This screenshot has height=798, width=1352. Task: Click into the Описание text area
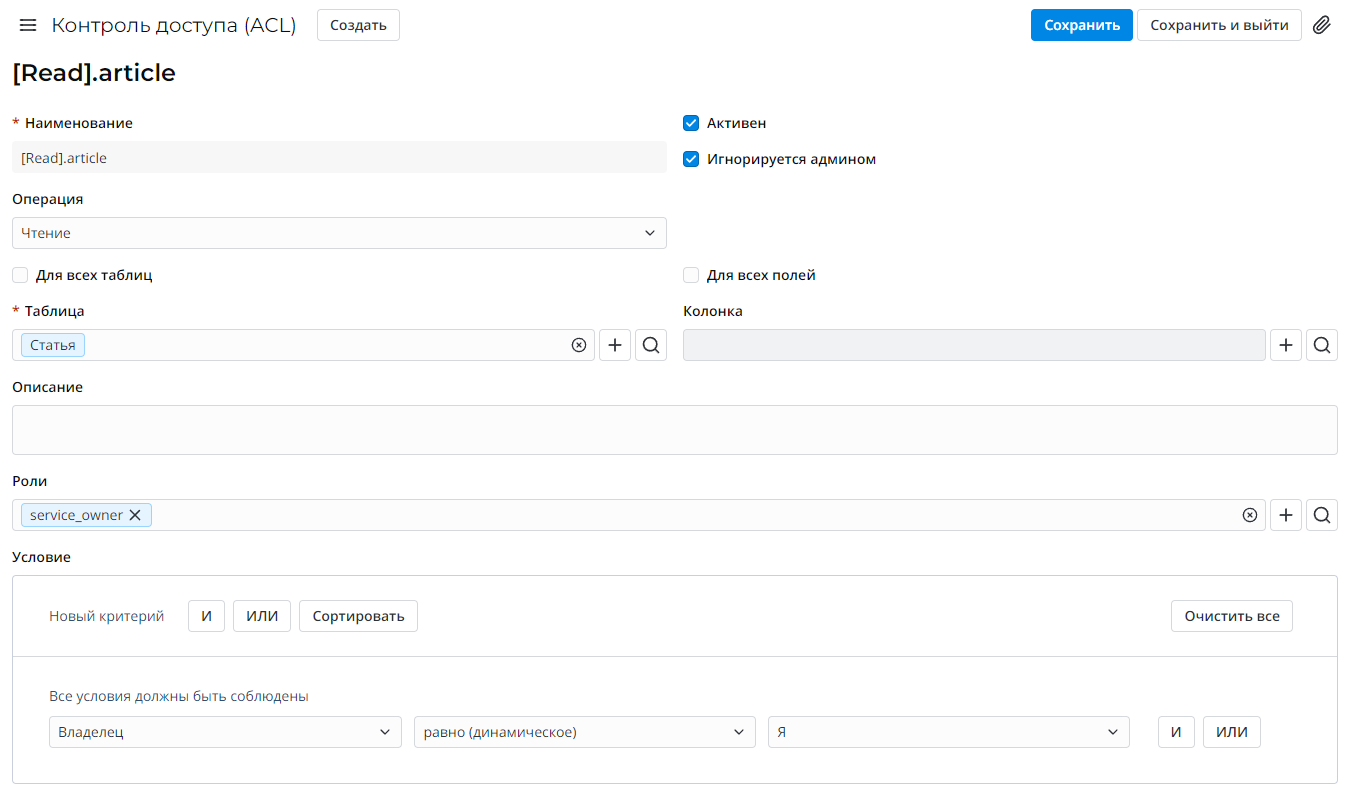coord(675,430)
